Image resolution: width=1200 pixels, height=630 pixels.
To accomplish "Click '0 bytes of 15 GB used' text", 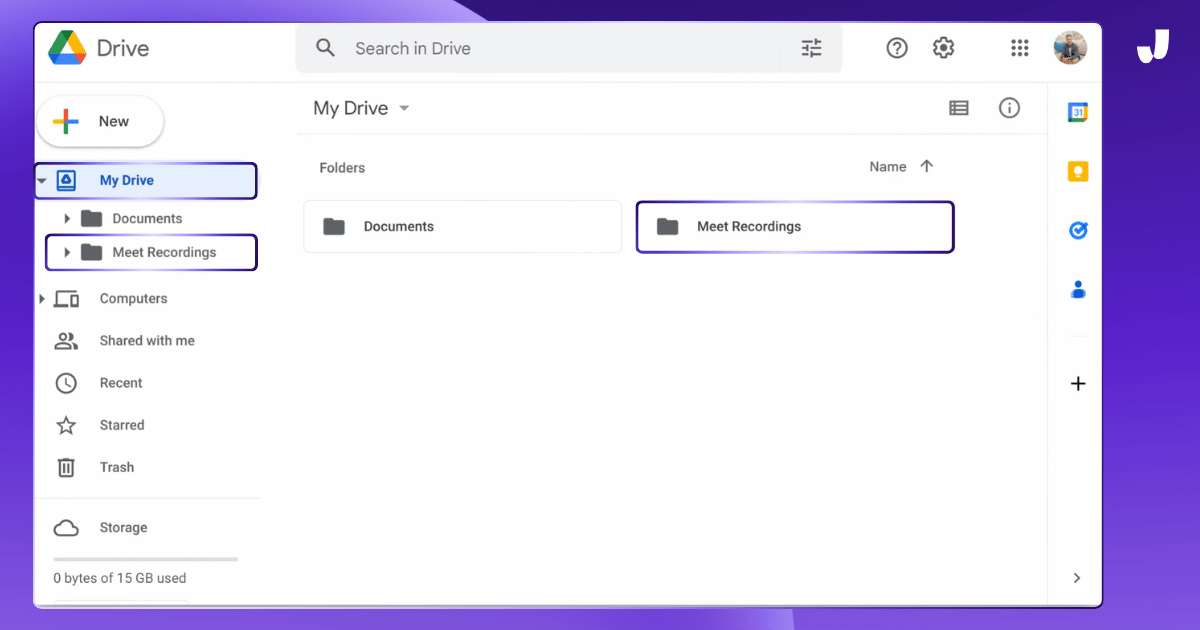I will (120, 578).
